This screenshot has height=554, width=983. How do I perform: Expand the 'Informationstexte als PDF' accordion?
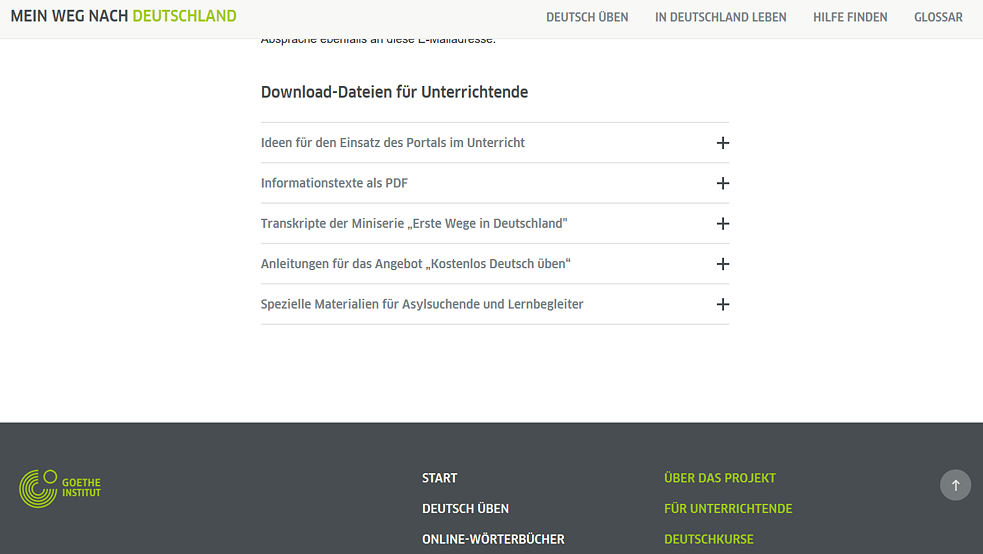pyautogui.click(x=334, y=184)
